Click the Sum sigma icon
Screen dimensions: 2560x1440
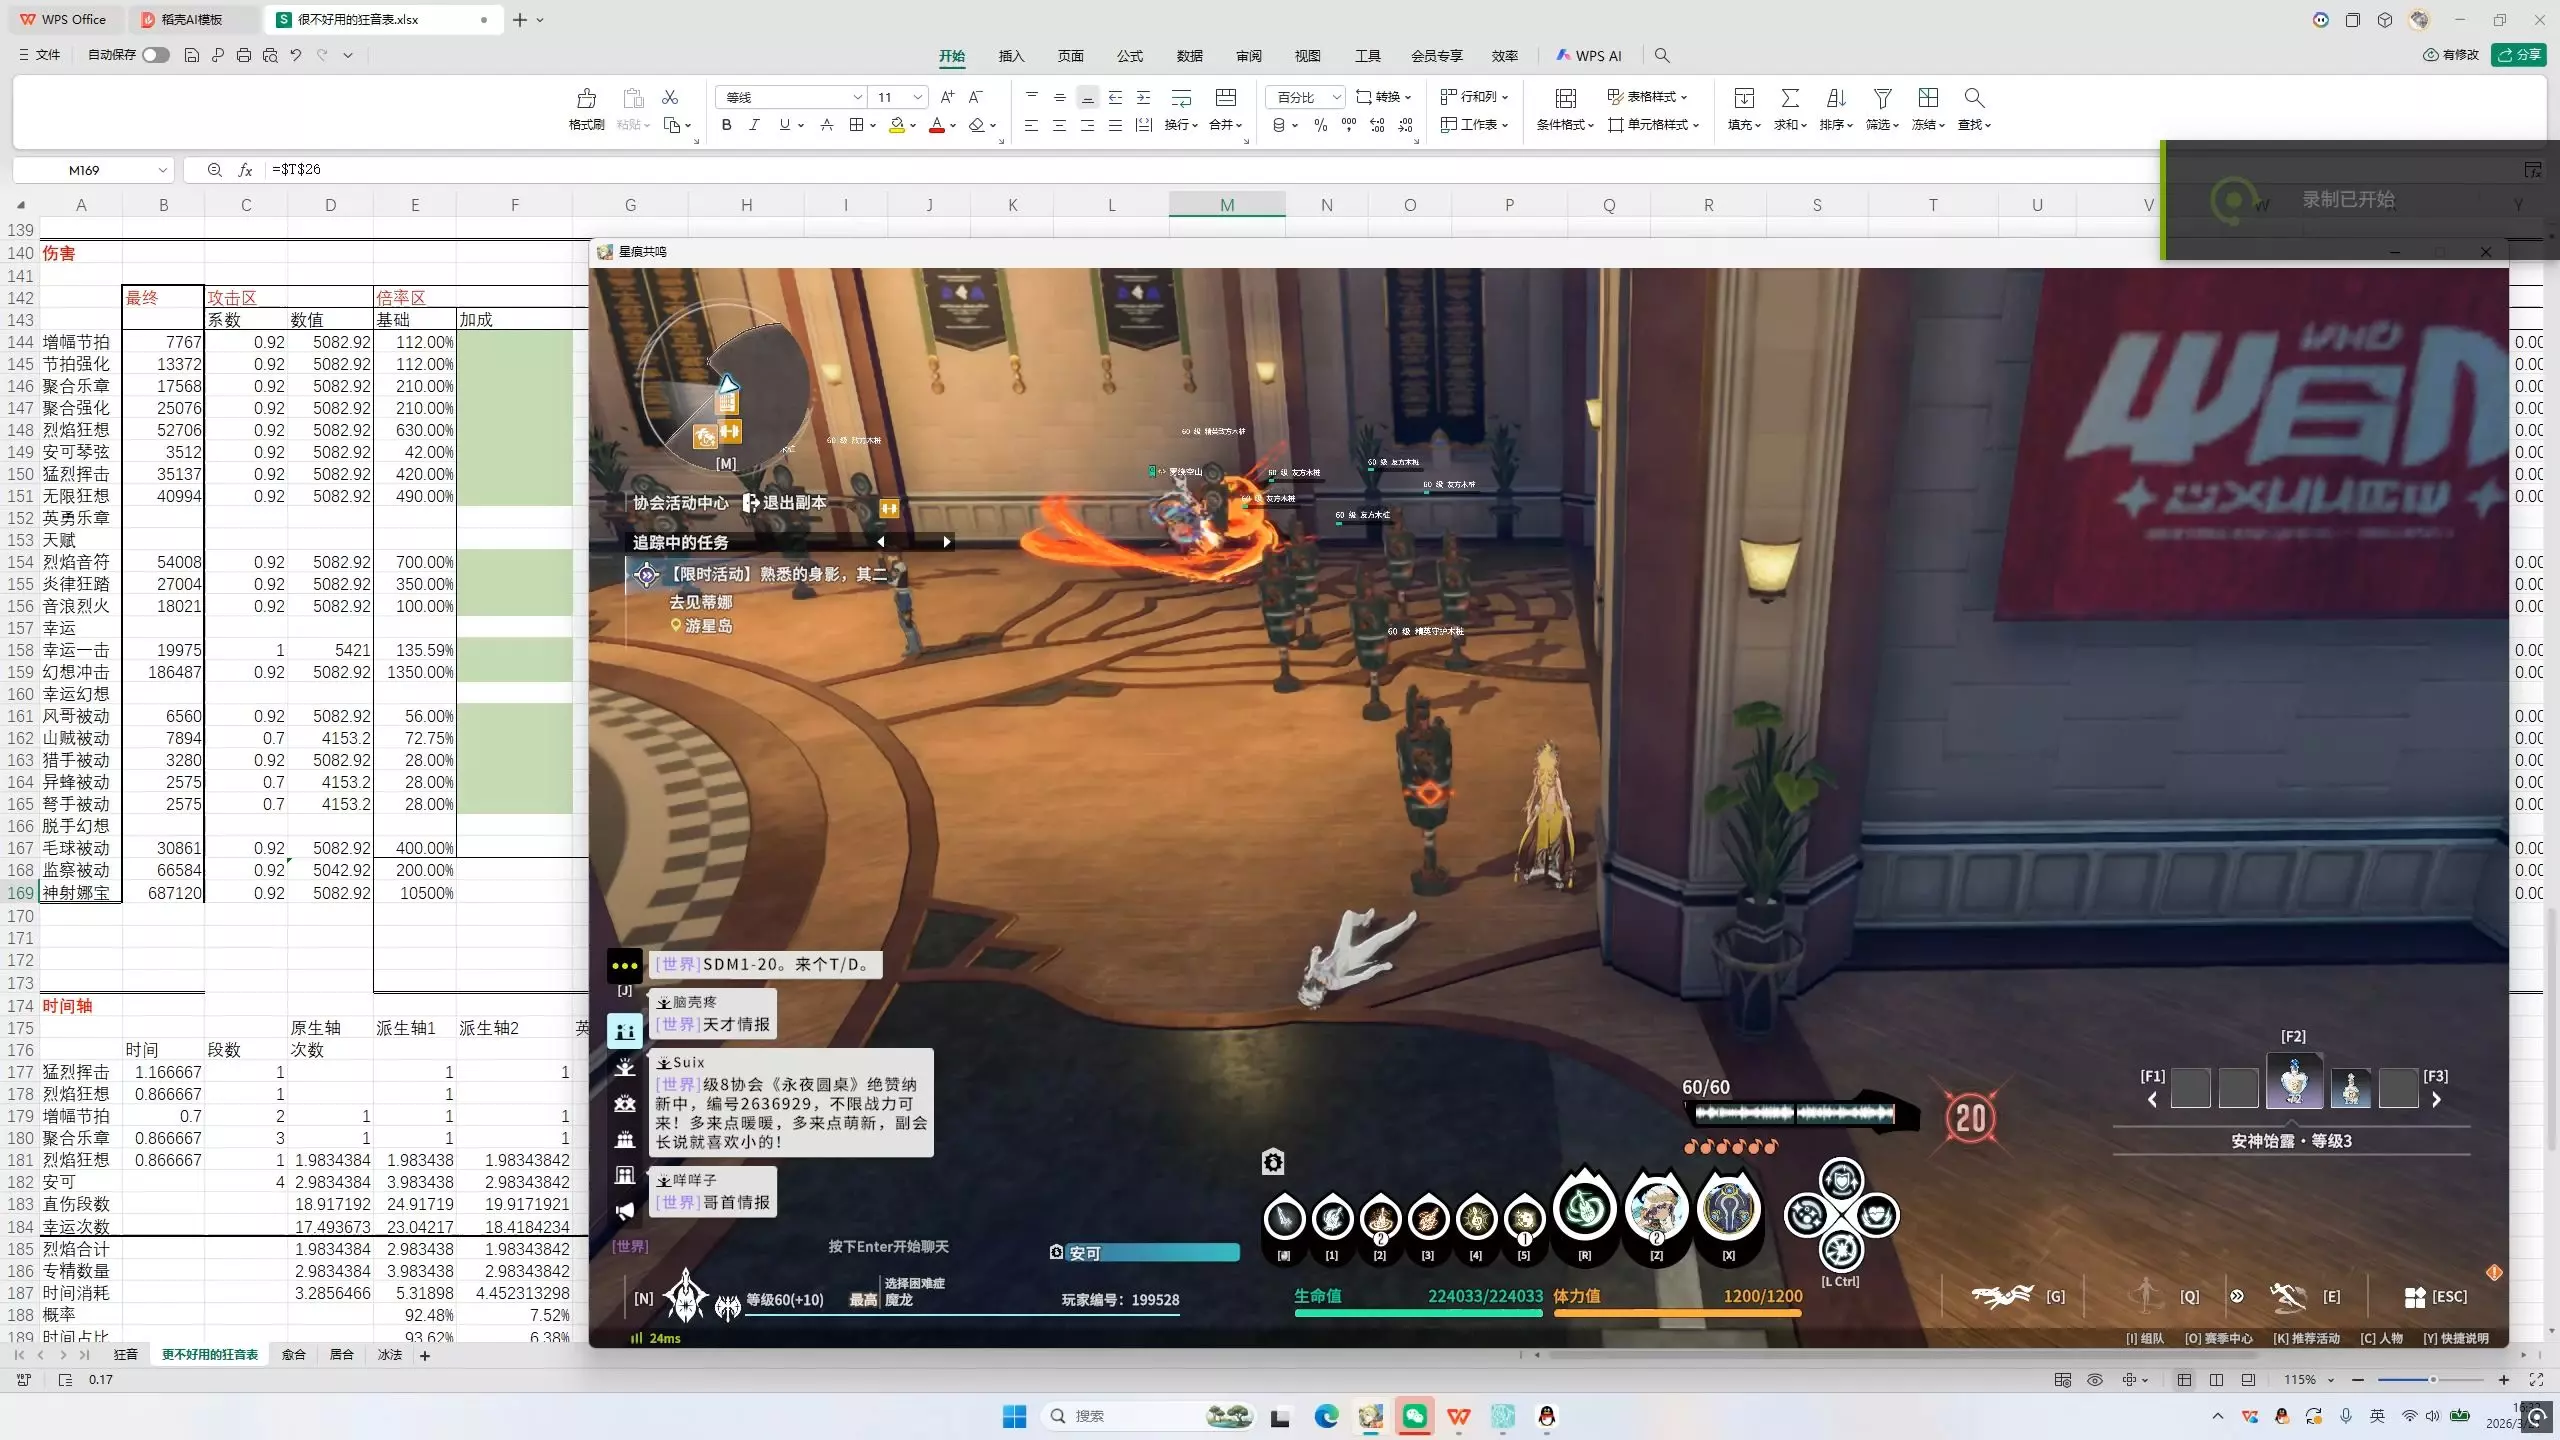coord(1789,98)
